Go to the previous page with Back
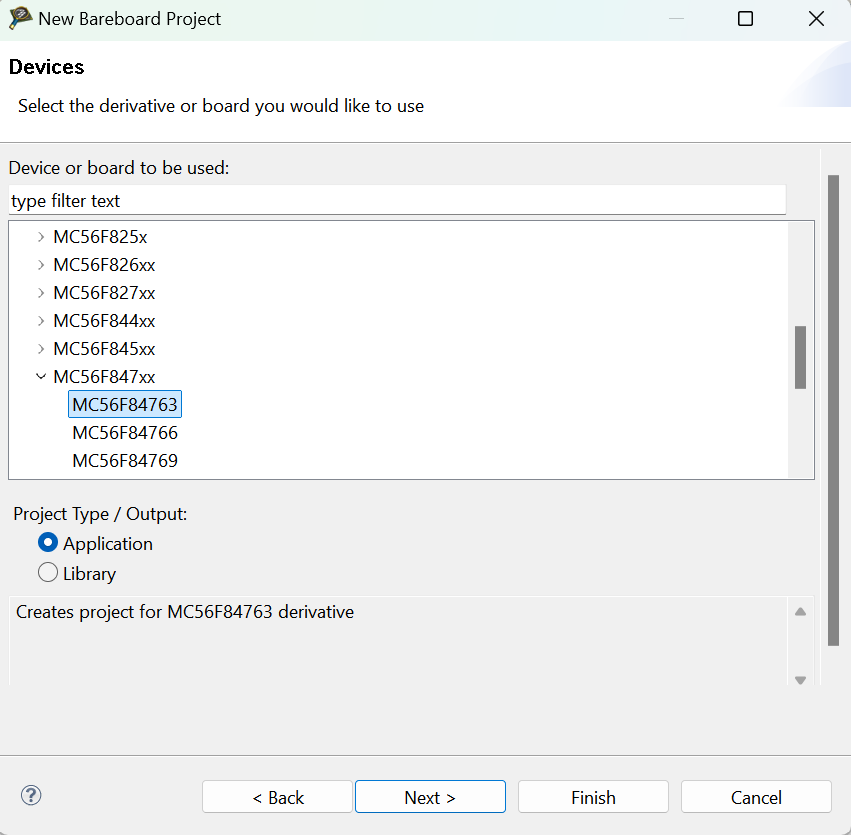 pyautogui.click(x=277, y=796)
